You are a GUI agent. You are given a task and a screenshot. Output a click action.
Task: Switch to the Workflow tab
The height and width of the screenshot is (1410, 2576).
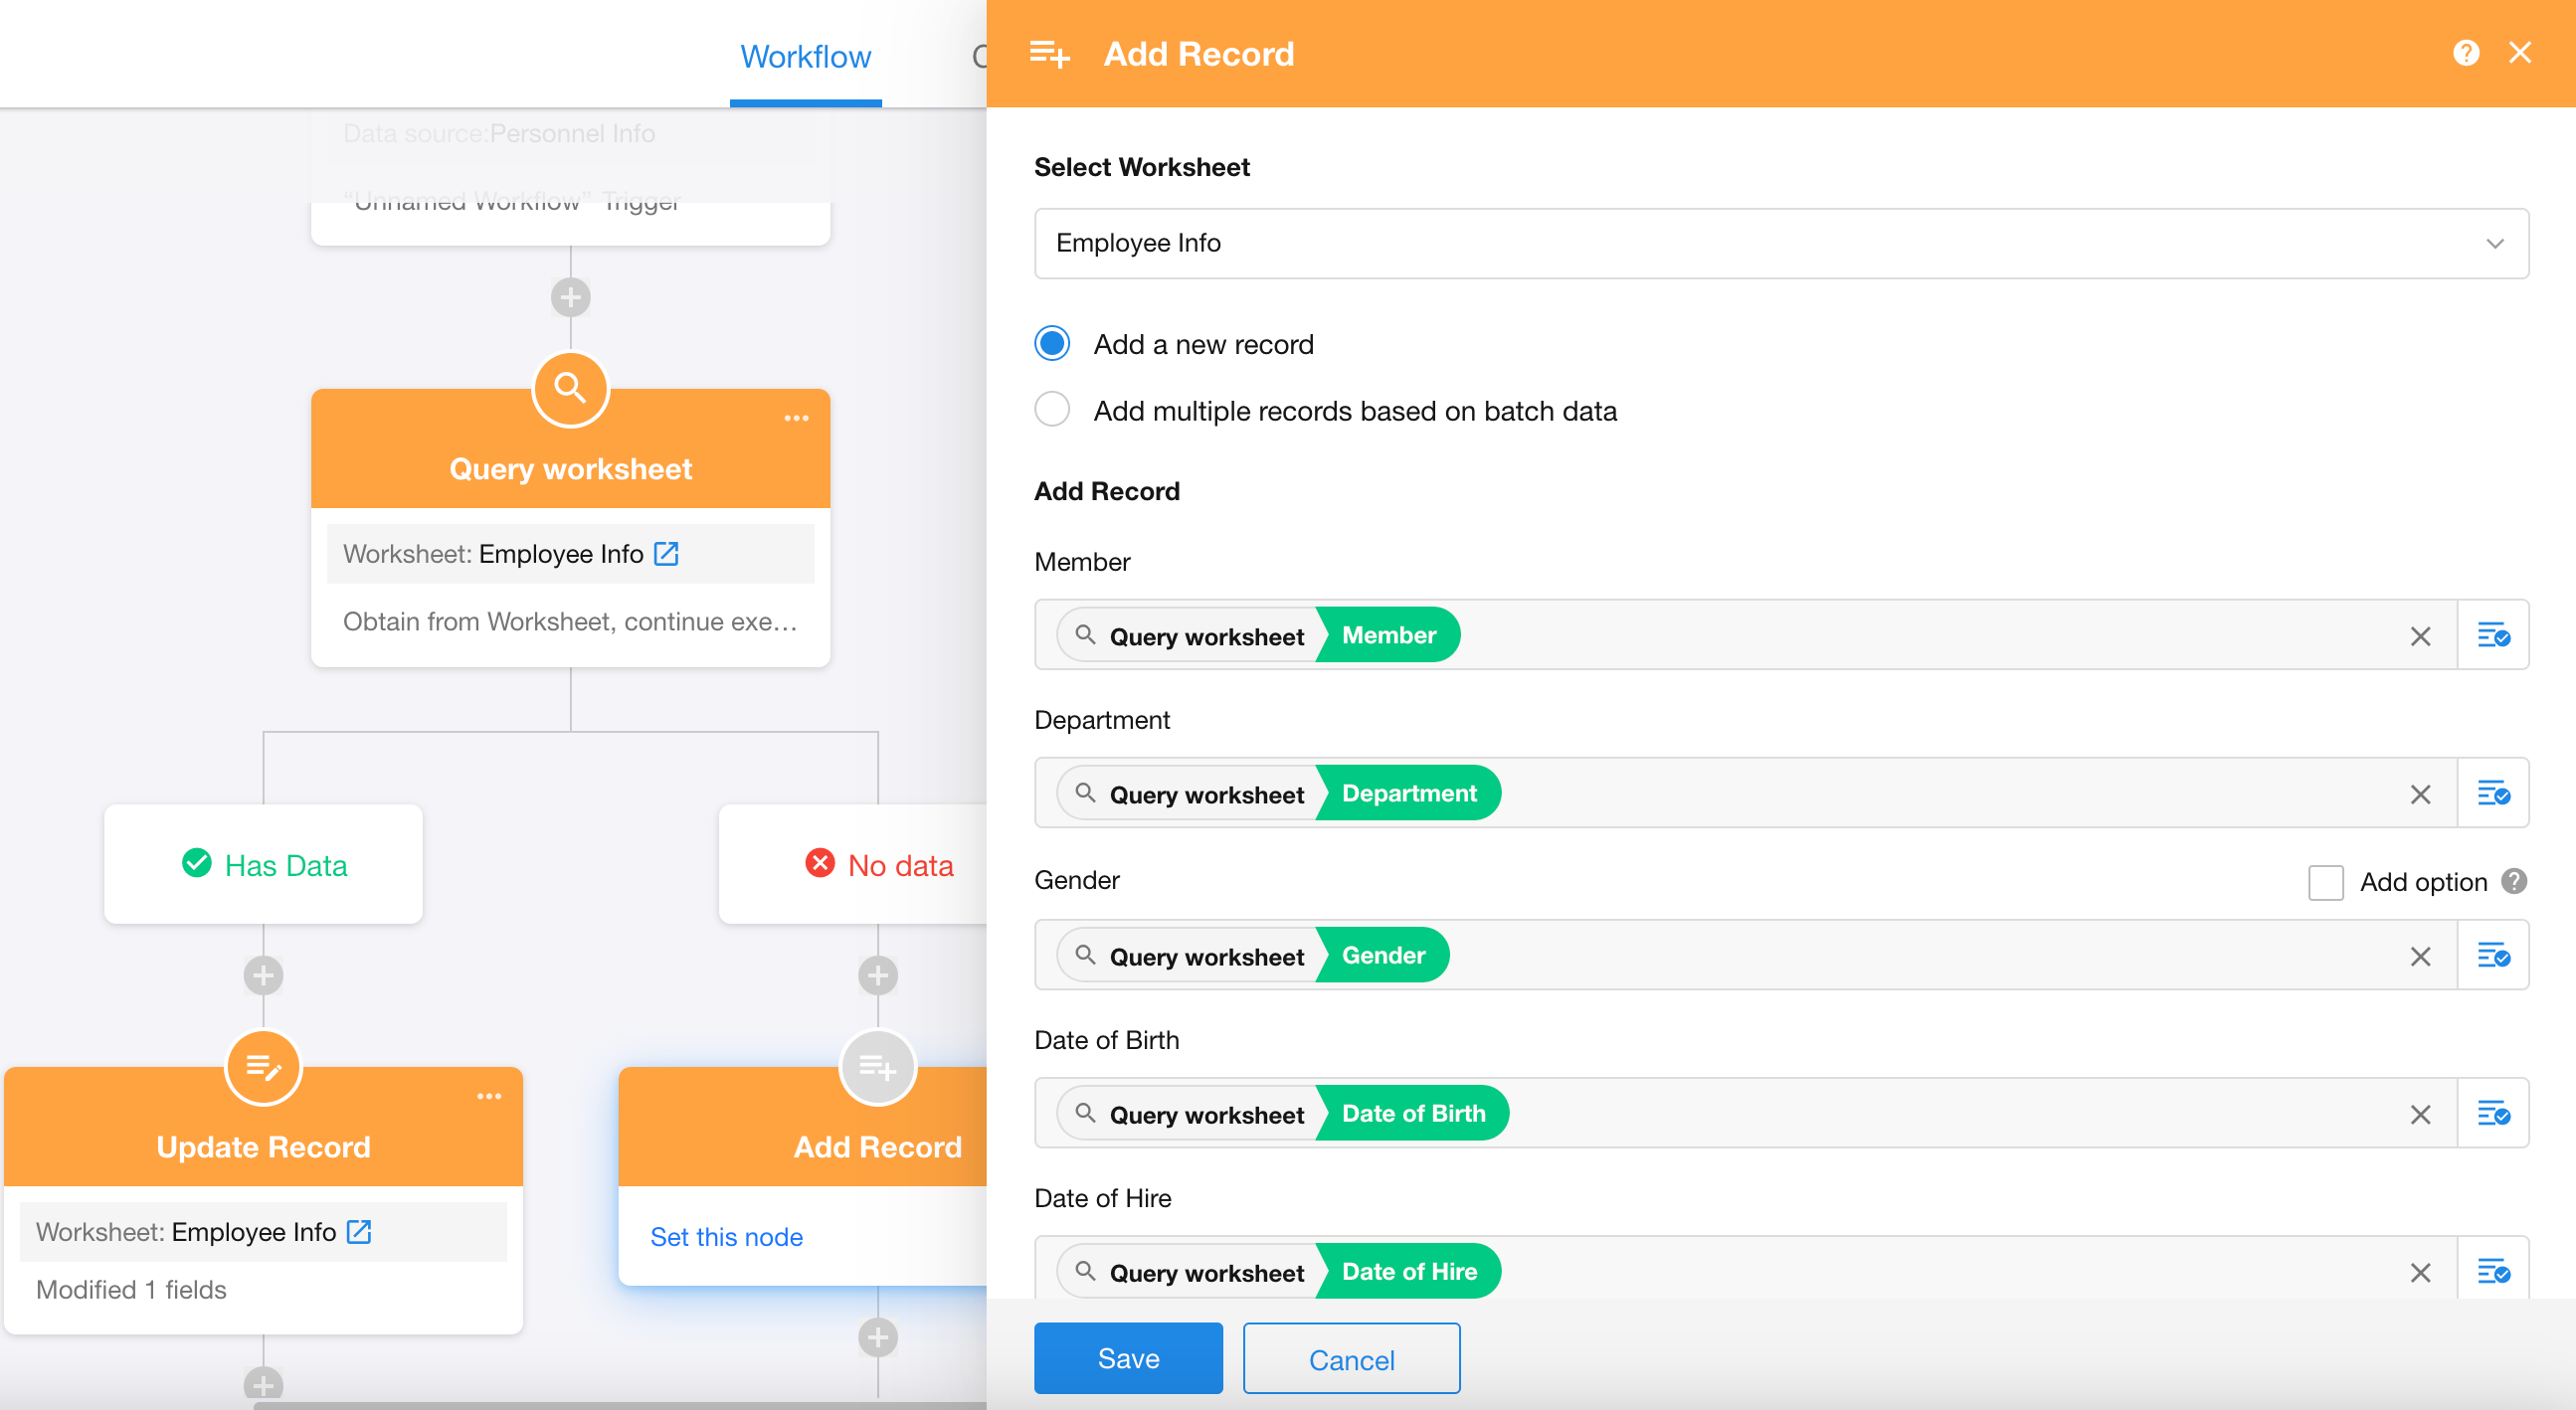(x=805, y=56)
